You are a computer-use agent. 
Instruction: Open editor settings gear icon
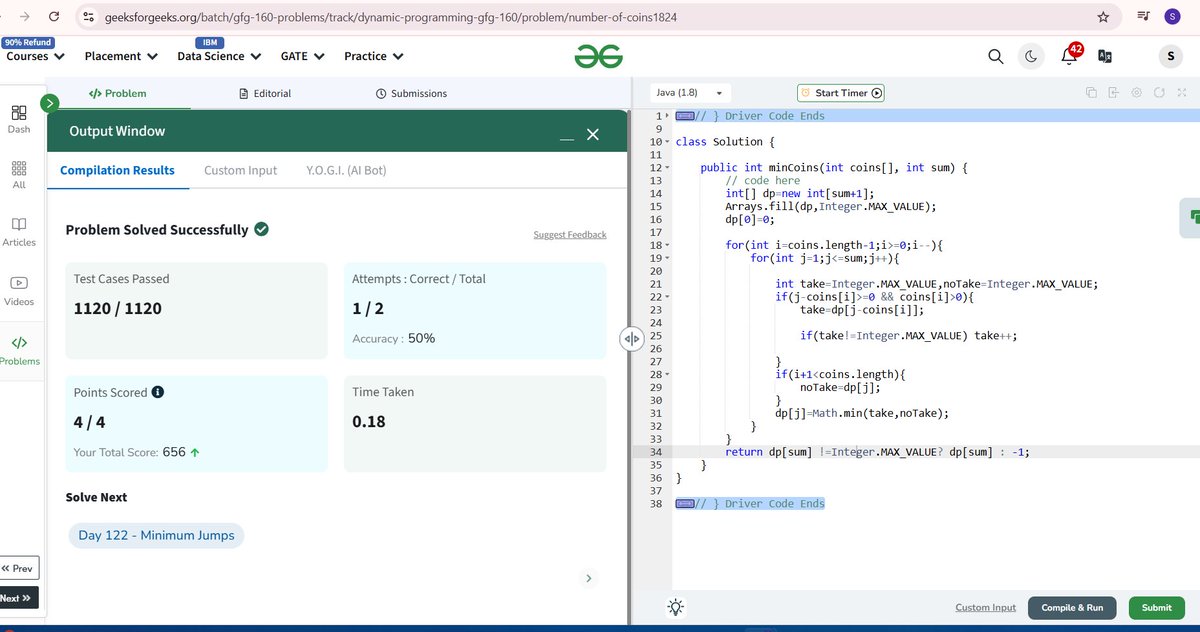point(1137,93)
